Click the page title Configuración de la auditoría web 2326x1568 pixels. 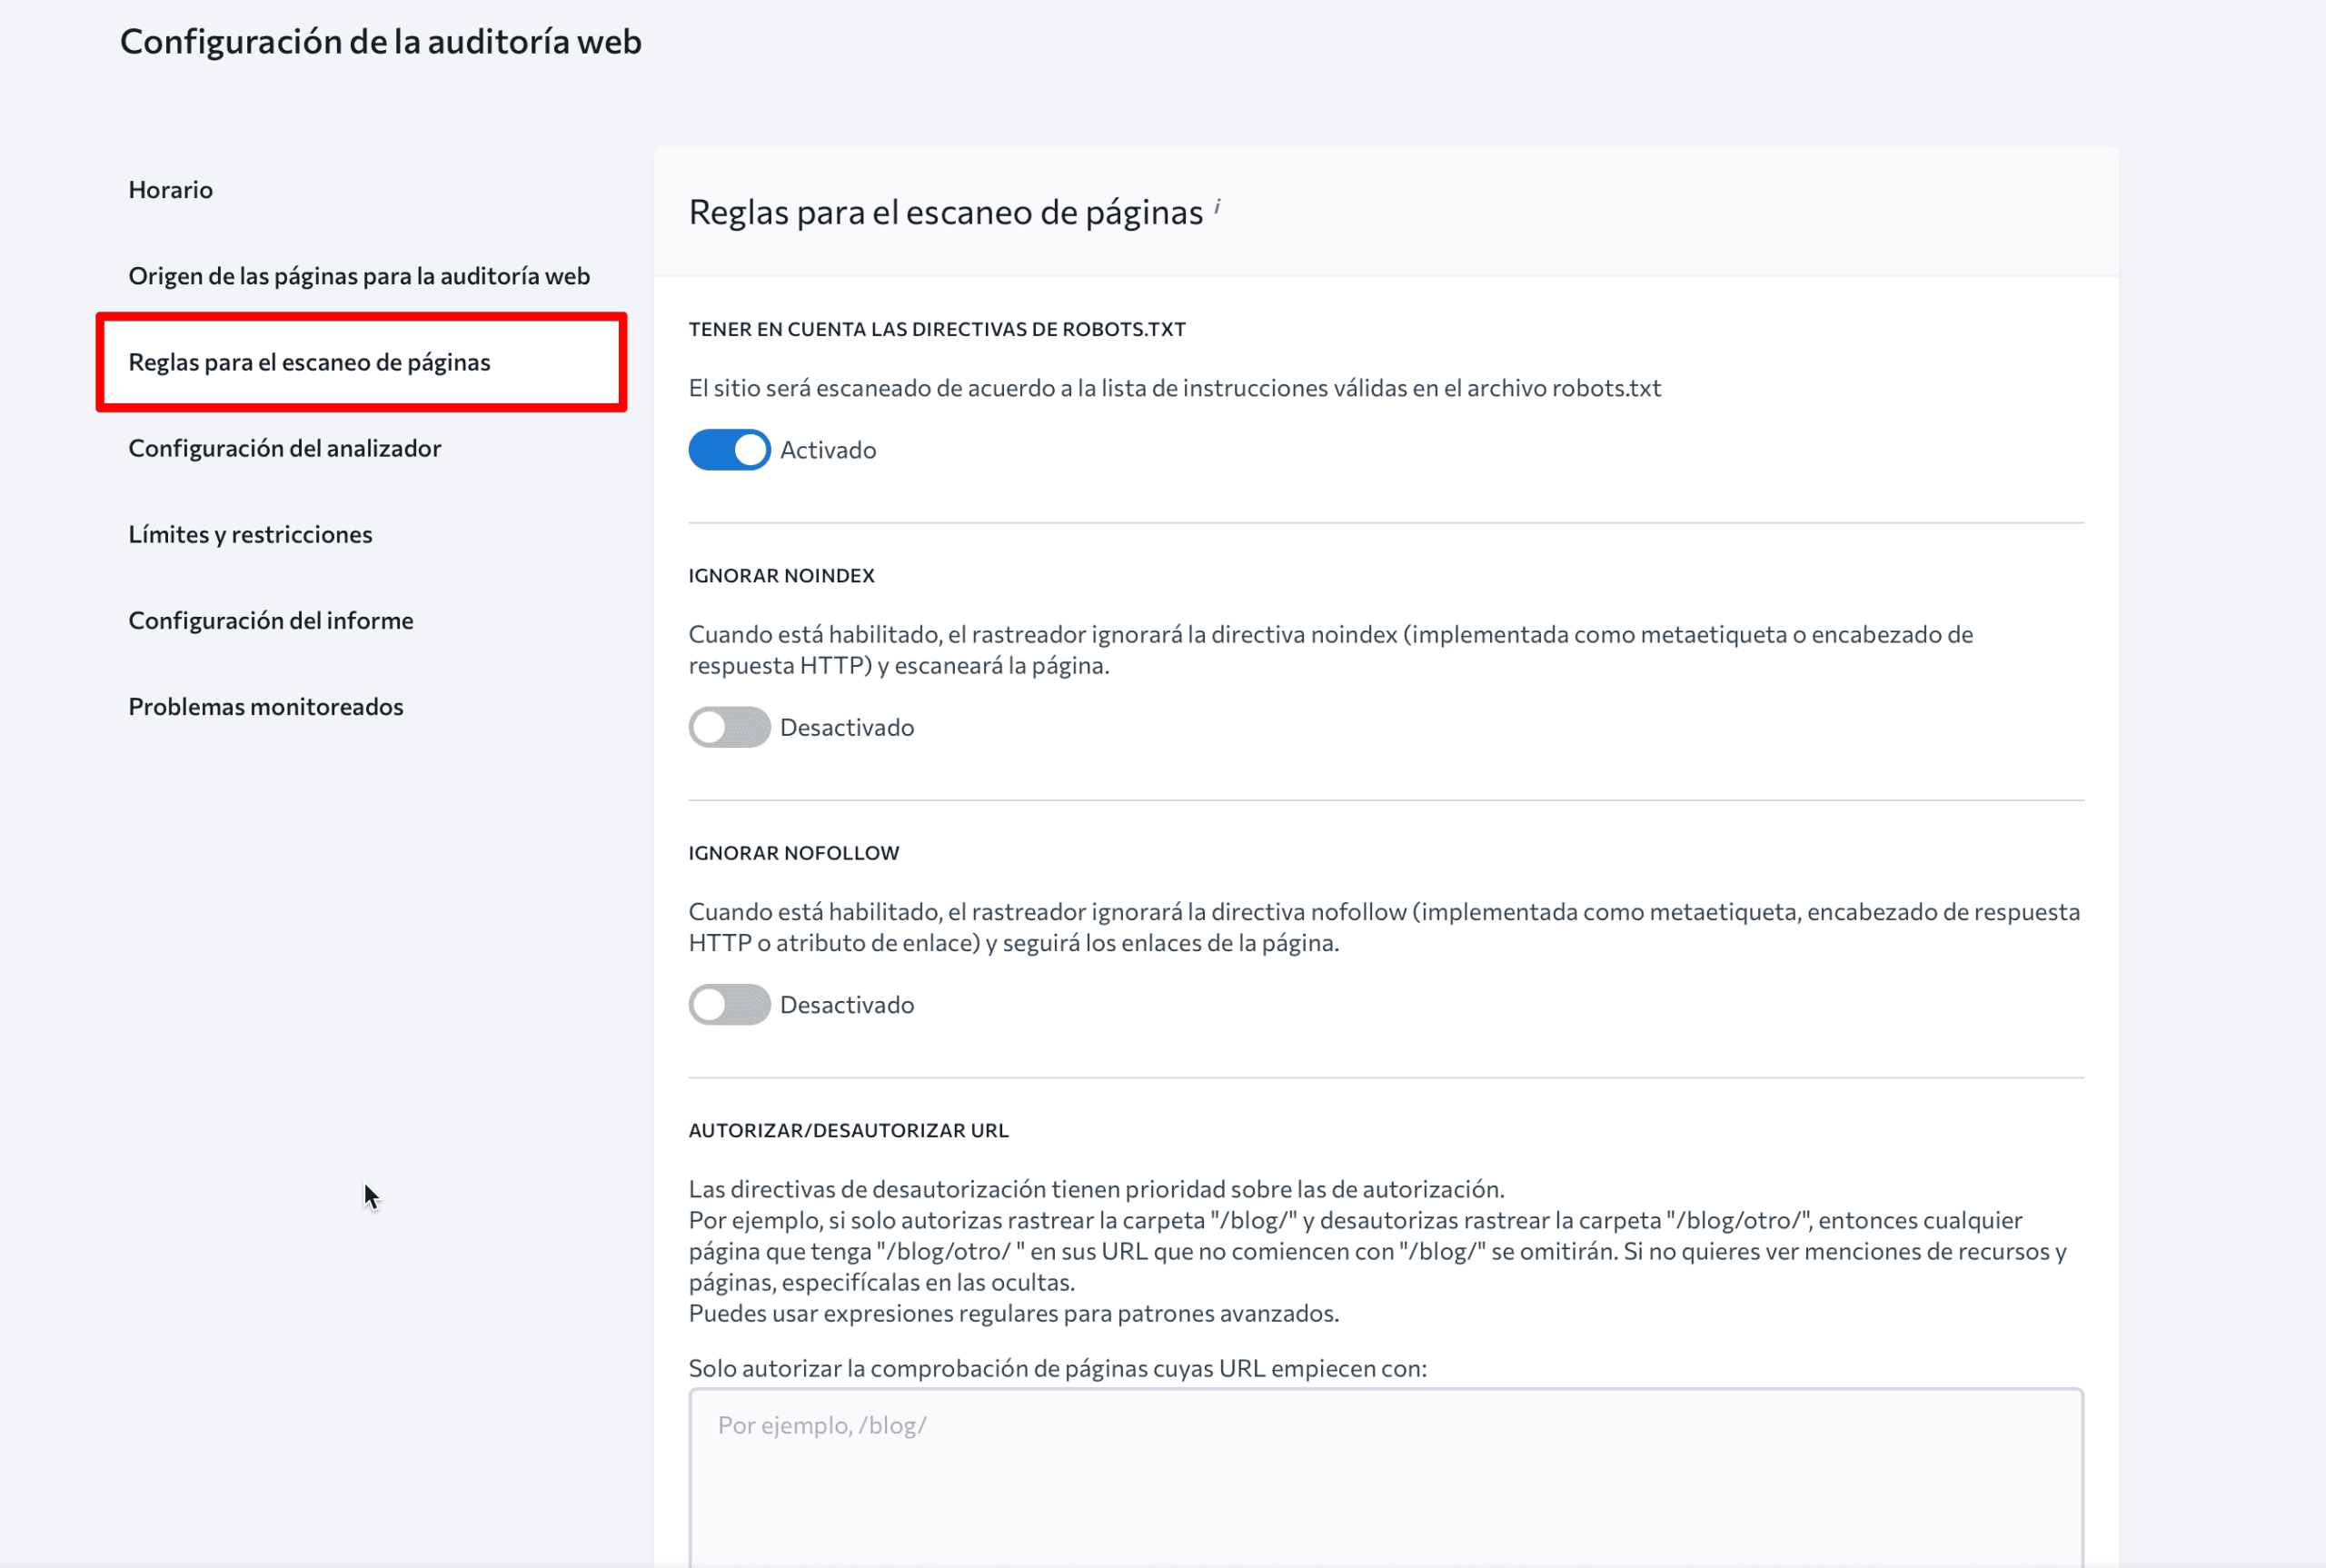point(381,42)
